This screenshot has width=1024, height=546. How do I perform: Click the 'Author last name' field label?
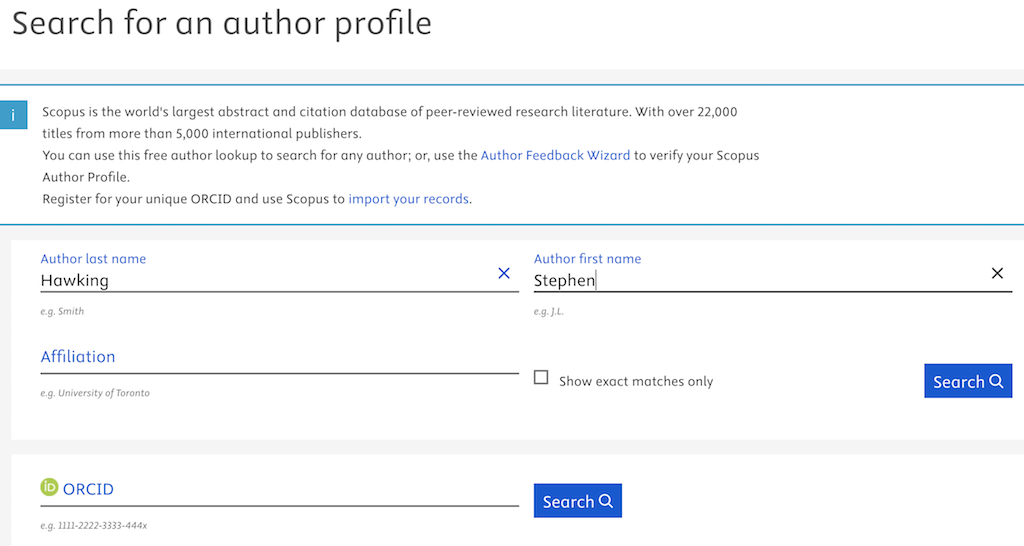click(93, 258)
